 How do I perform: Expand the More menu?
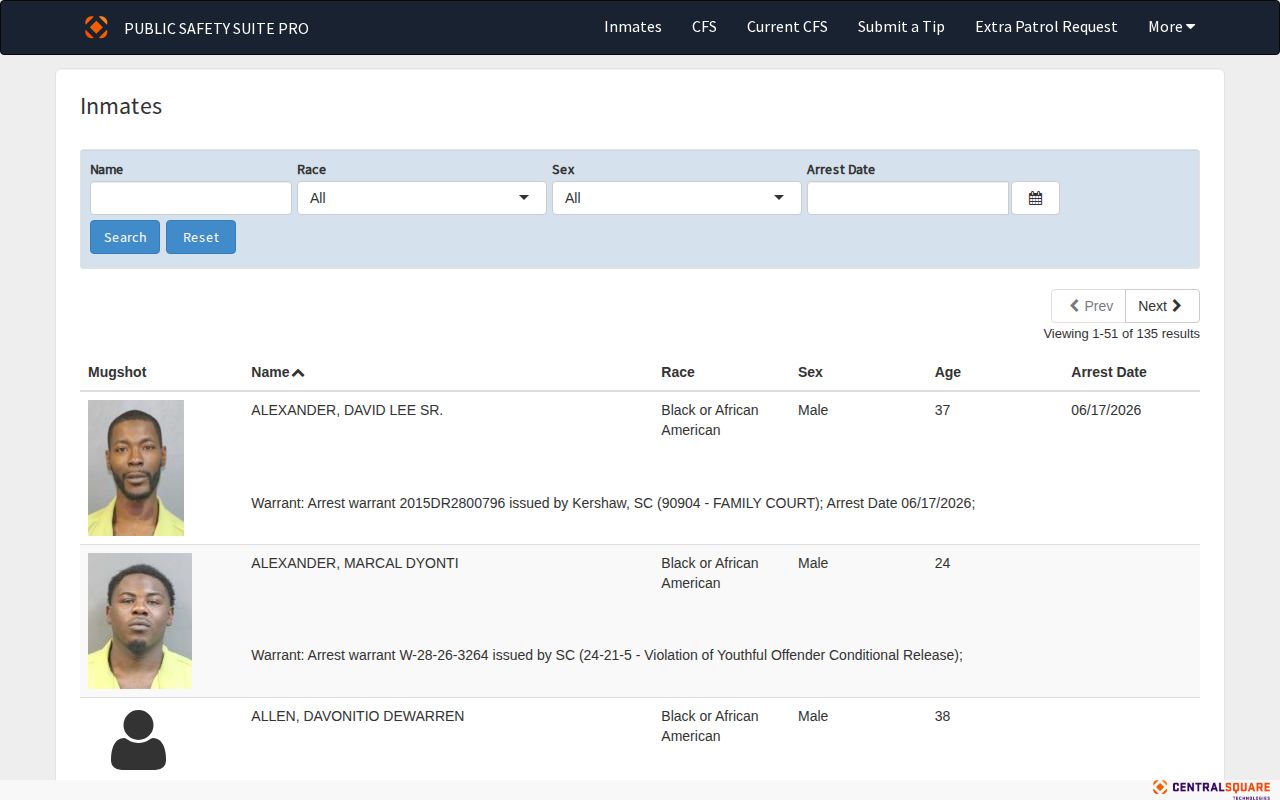(x=1172, y=27)
